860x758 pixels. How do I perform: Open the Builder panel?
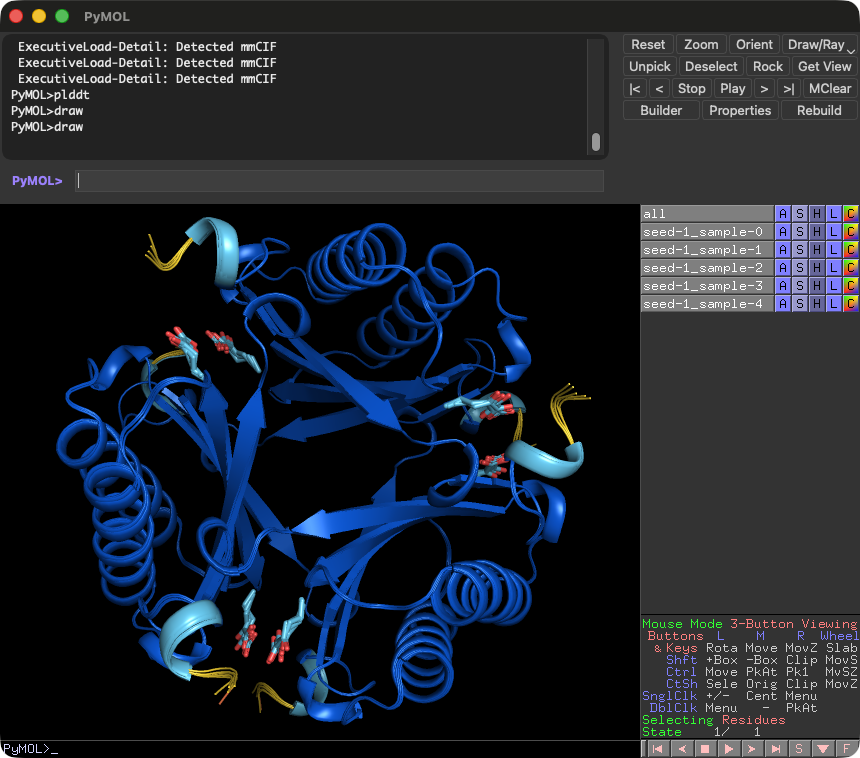click(x=661, y=110)
